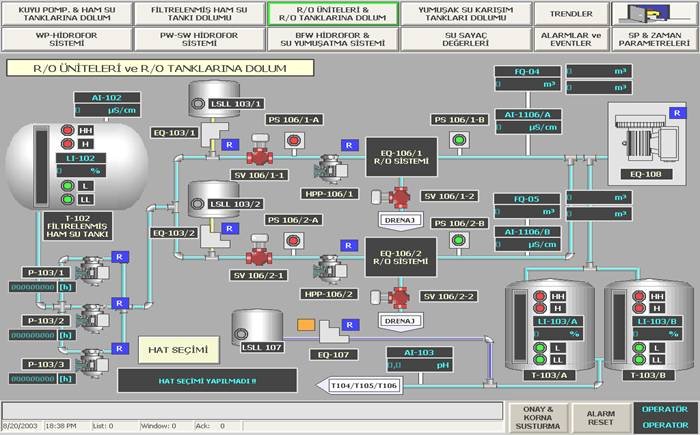
Task: Click the AI-103 pH value field
Action: (419, 365)
